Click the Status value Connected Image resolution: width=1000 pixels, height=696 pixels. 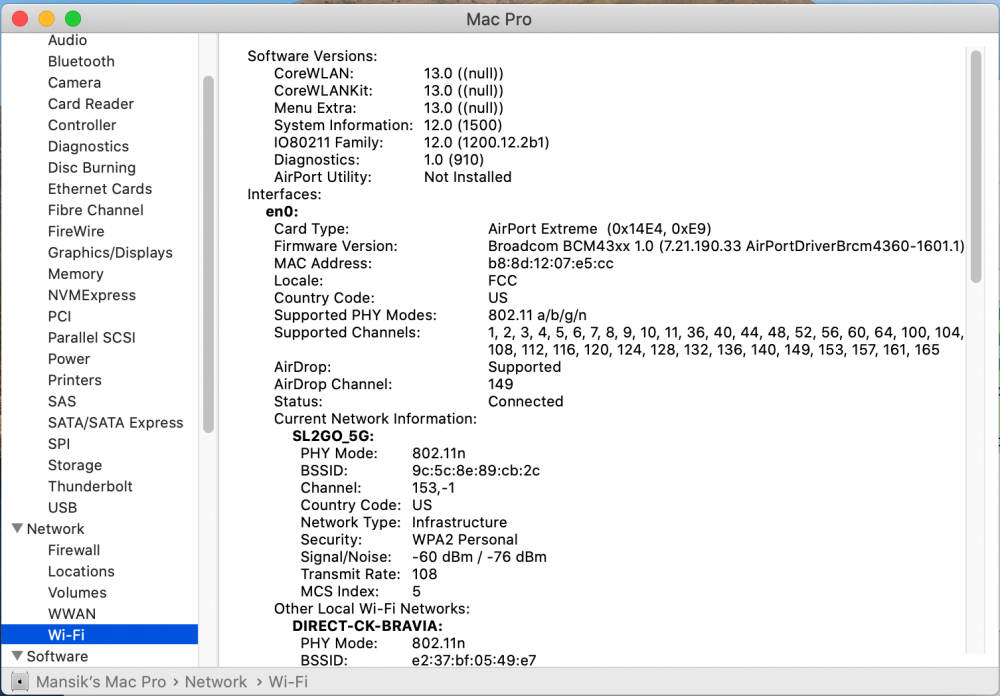tap(526, 402)
